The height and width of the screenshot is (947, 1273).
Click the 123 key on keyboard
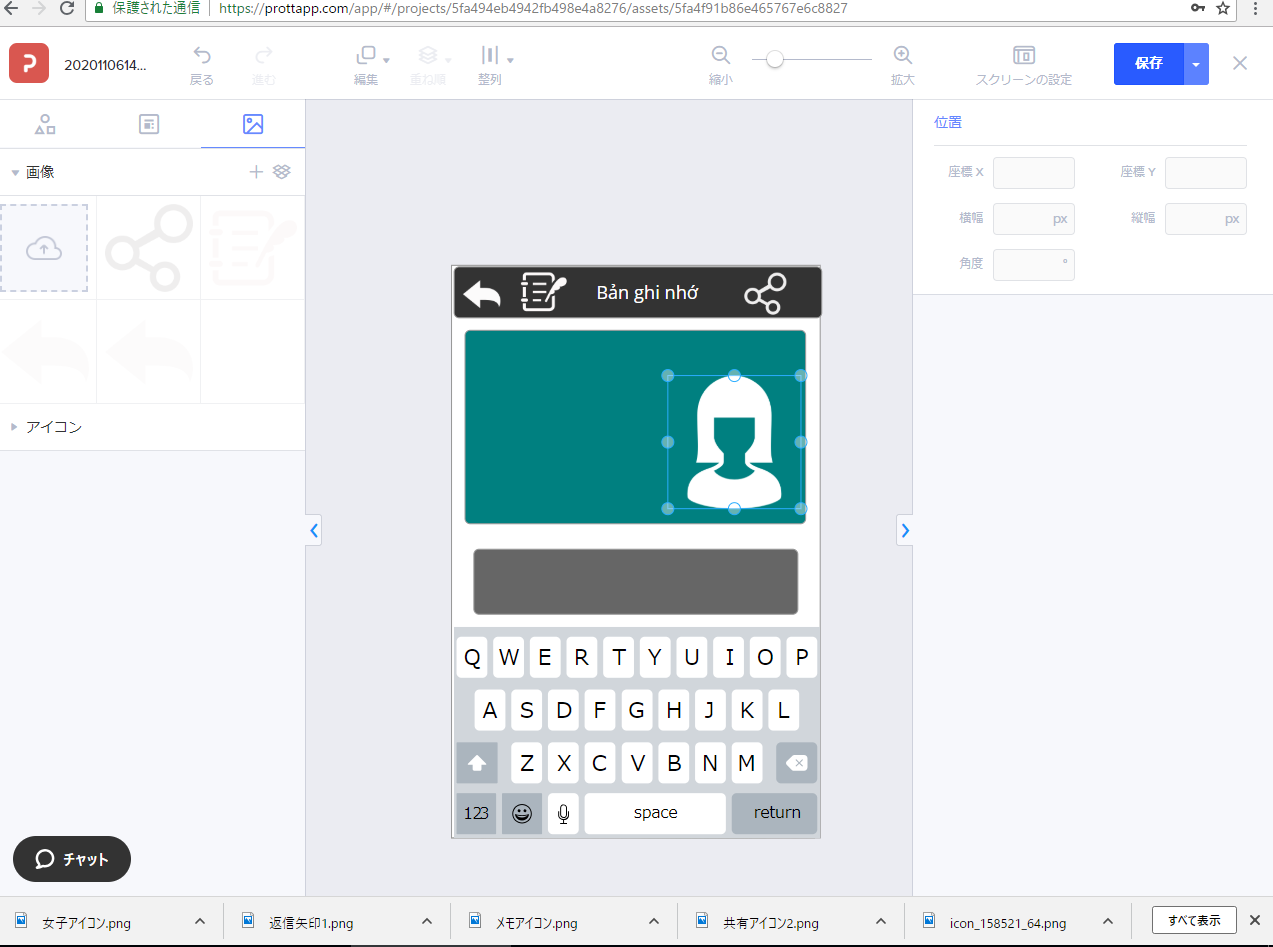coord(477,813)
